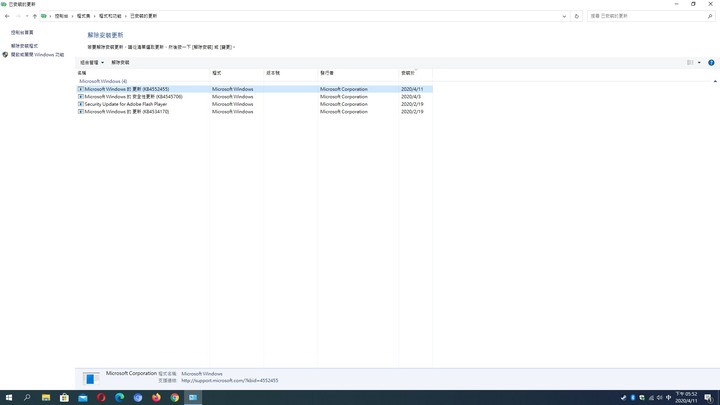Open Microsoft Store from taskbar
Viewport: 720px width, 405px height.
coord(64,398)
